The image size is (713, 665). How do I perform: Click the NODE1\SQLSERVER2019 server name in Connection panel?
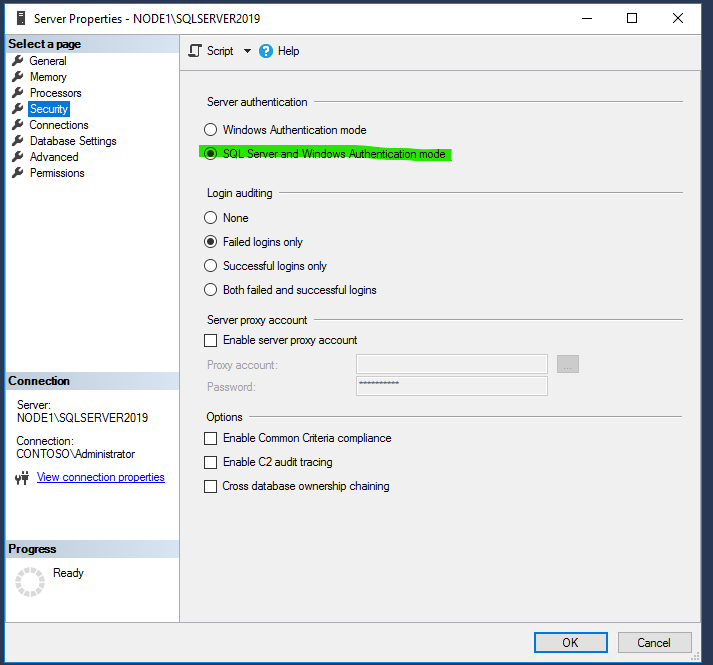coord(82,418)
